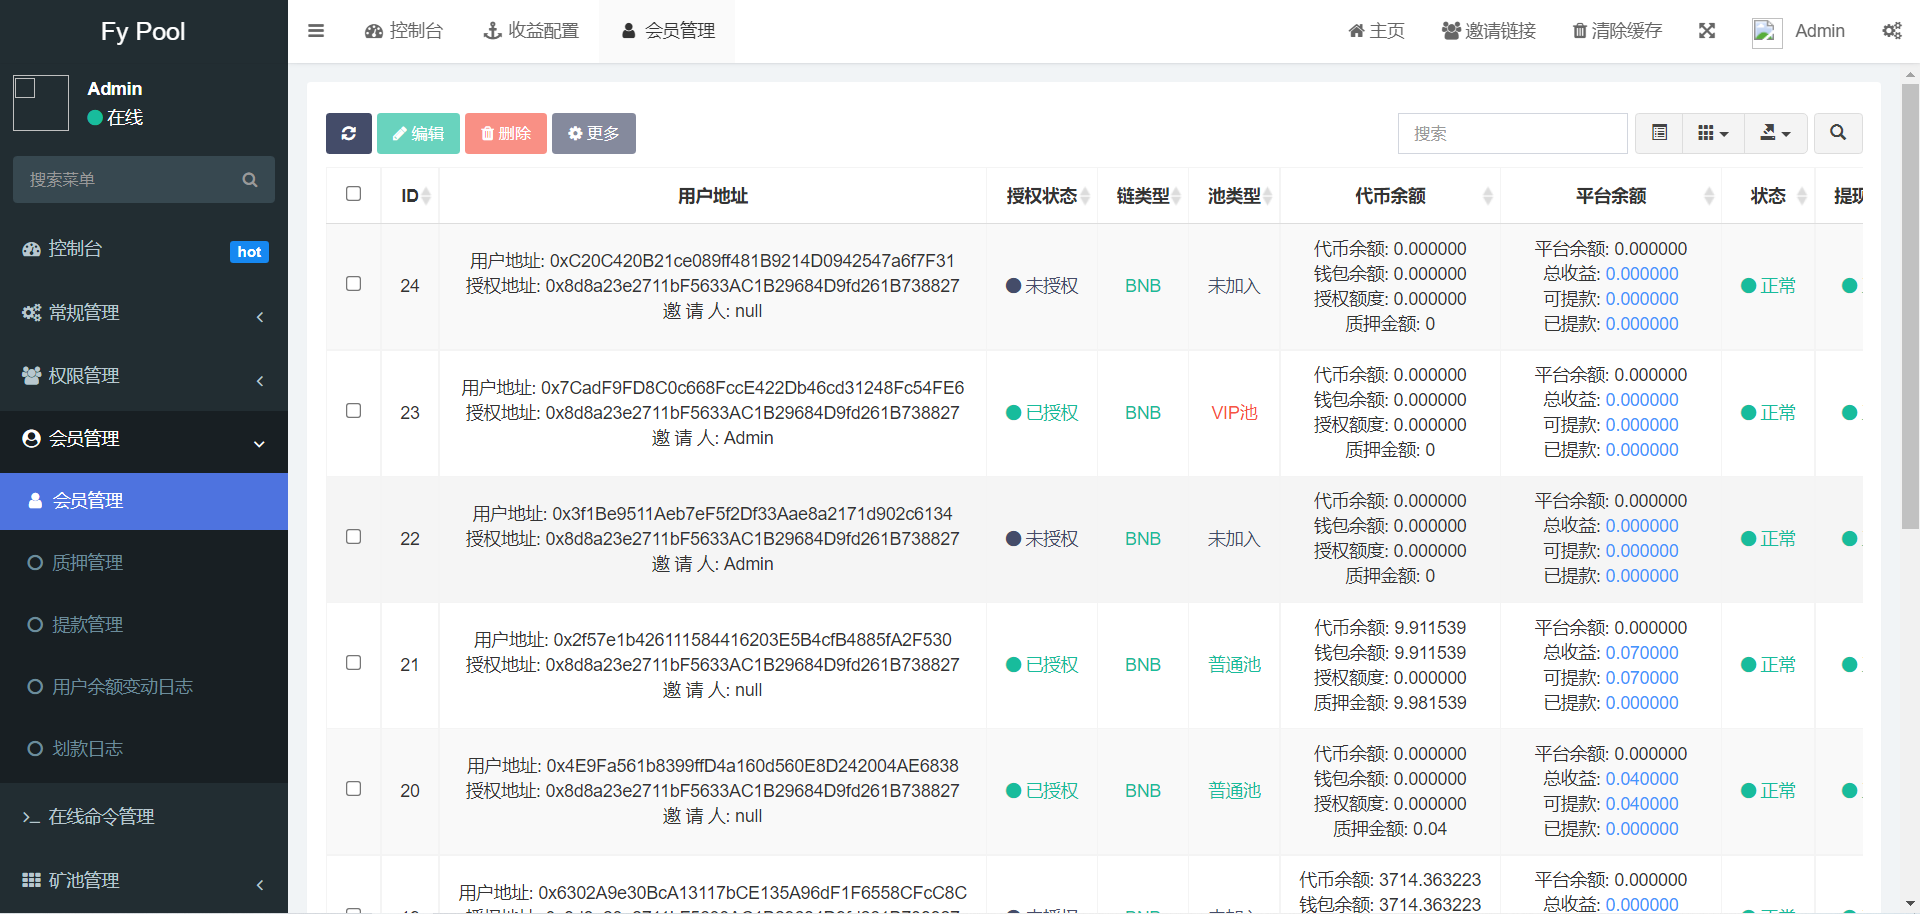Click the Admin avatar image in header
Viewport: 1920px width, 914px height.
[x=1766, y=32]
